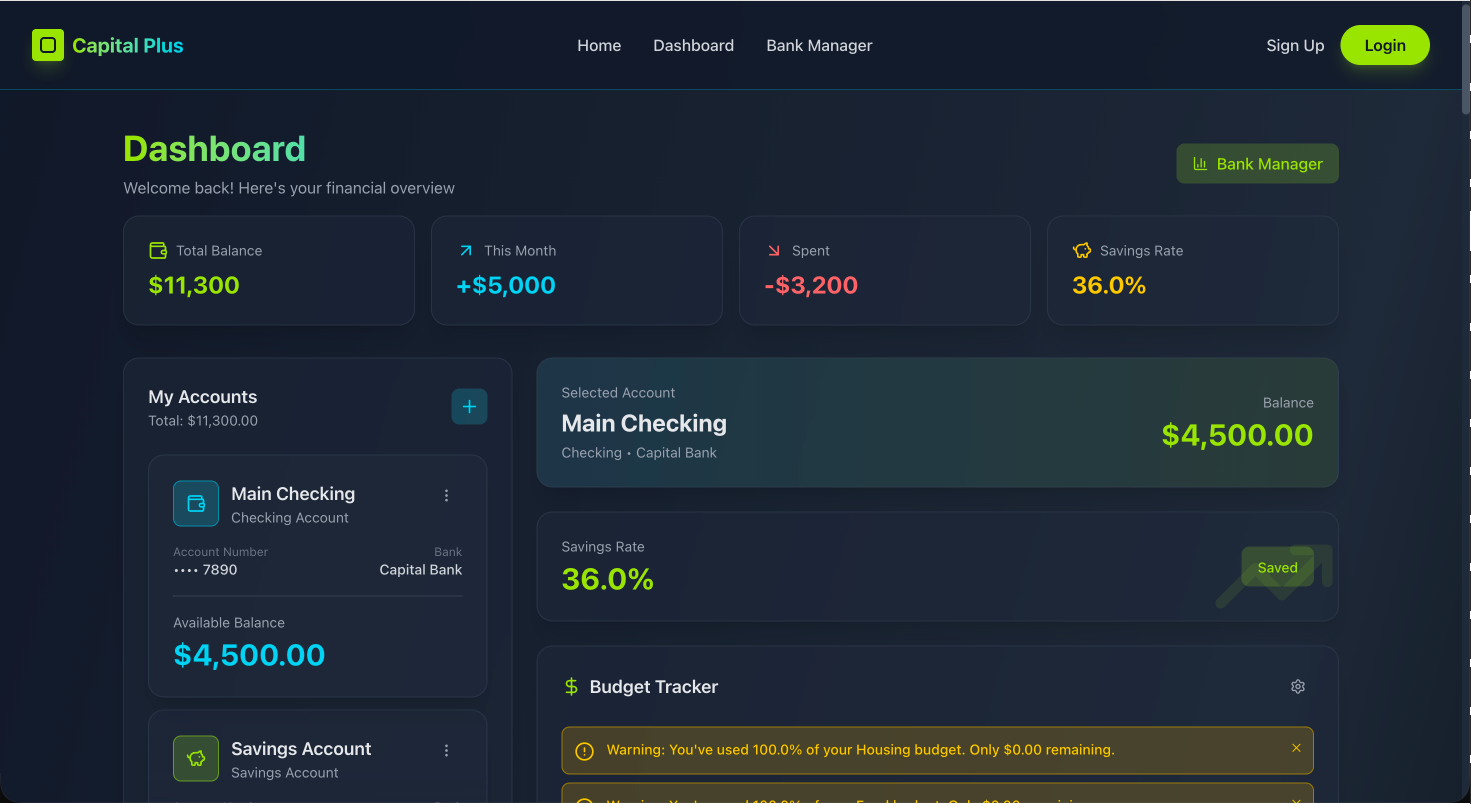1471x804 pixels.
Task: Click the Capital Plus logo icon
Action: [48, 45]
